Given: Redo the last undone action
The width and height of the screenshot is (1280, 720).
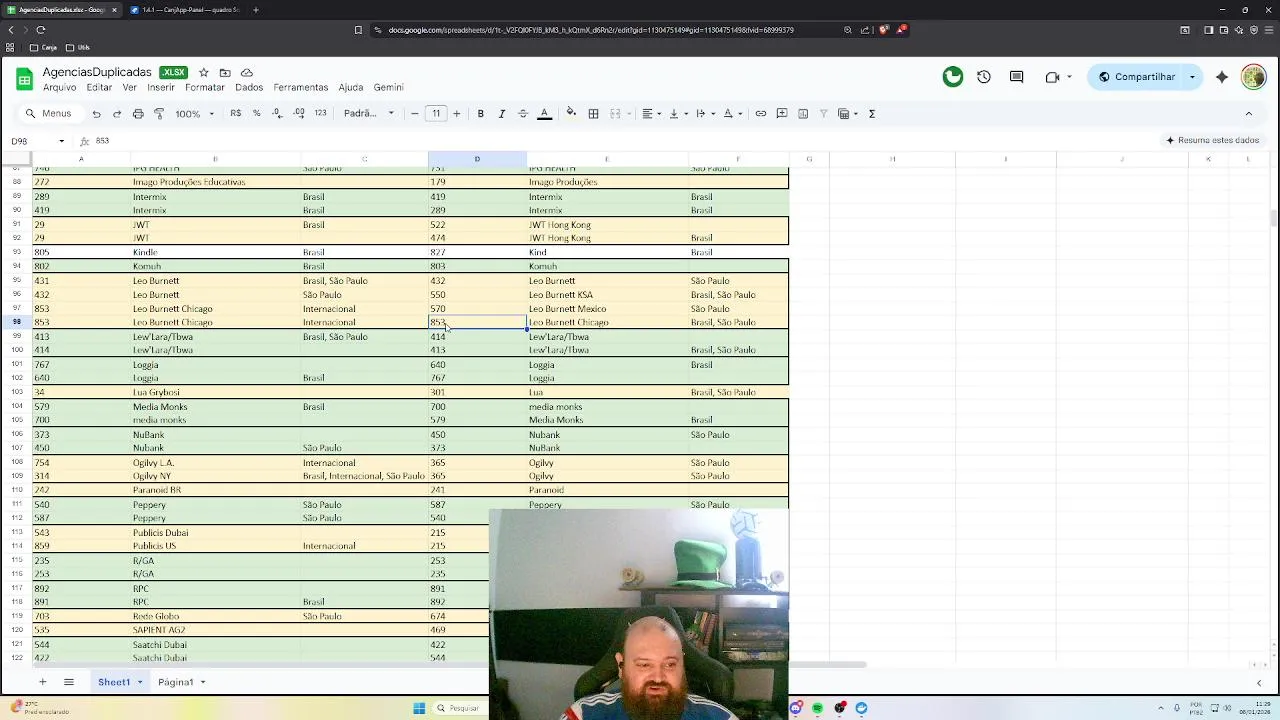Looking at the screenshot, I should coord(117,114).
